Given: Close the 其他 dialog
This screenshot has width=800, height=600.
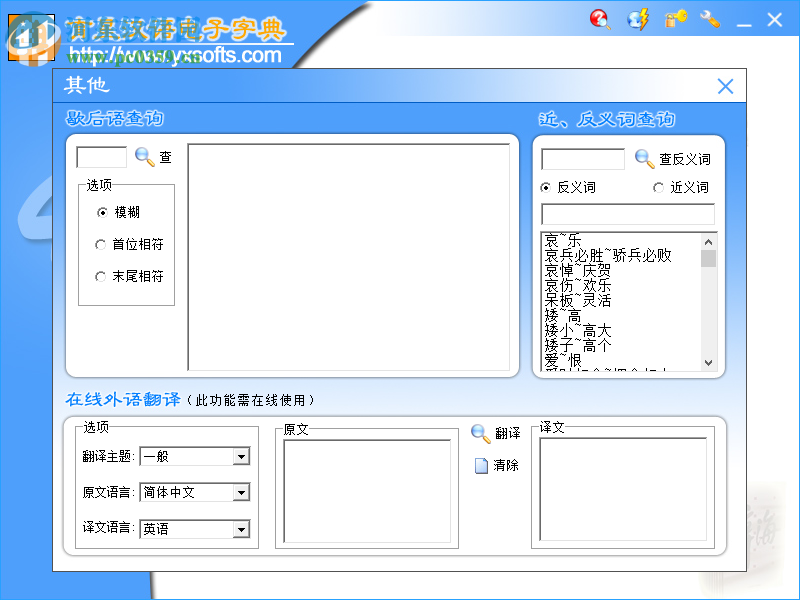Looking at the screenshot, I should pyautogui.click(x=725, y=86).
